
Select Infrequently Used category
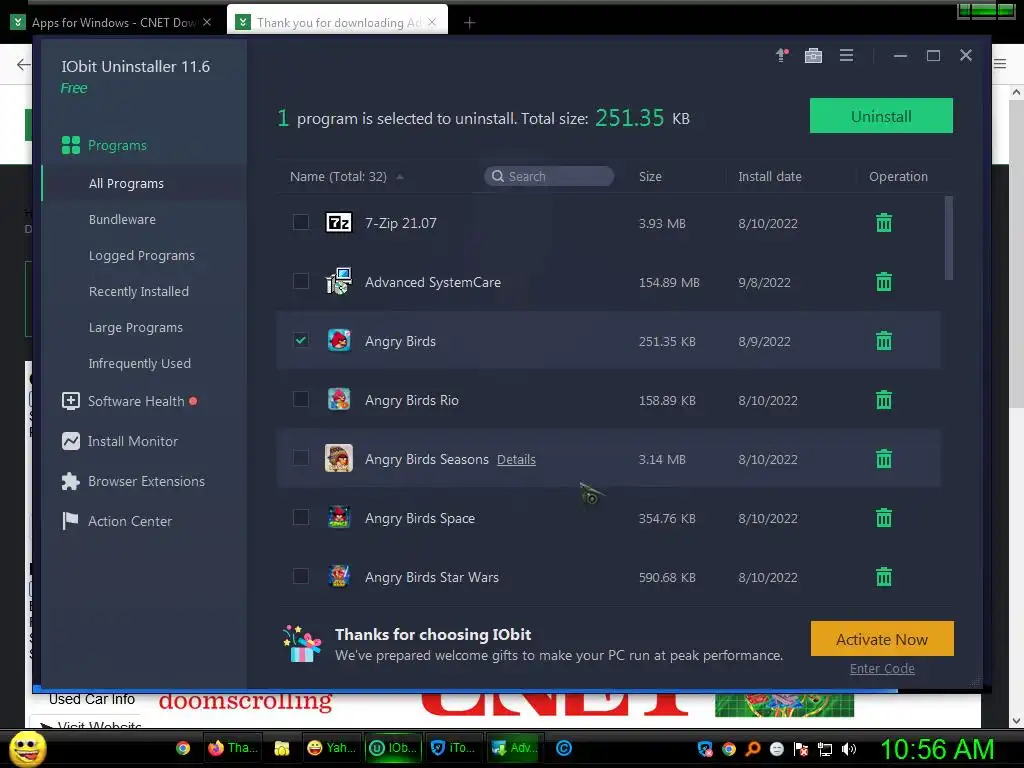click(x=140, y=363)
